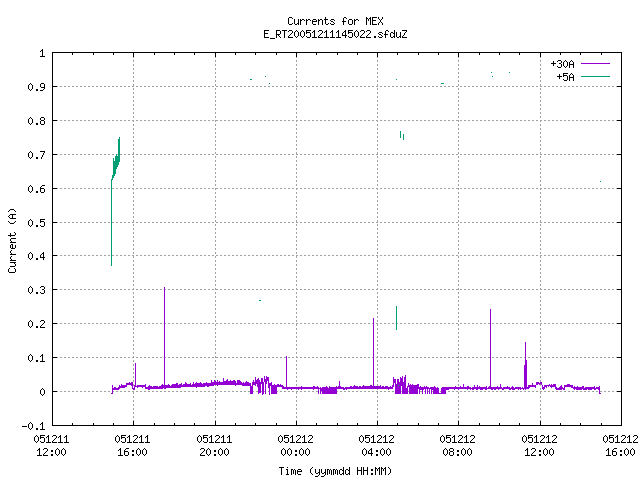Click the y-axis tick label 0.6
The image size is (640, 480).
pyautogui.click(x=36, y=189)
